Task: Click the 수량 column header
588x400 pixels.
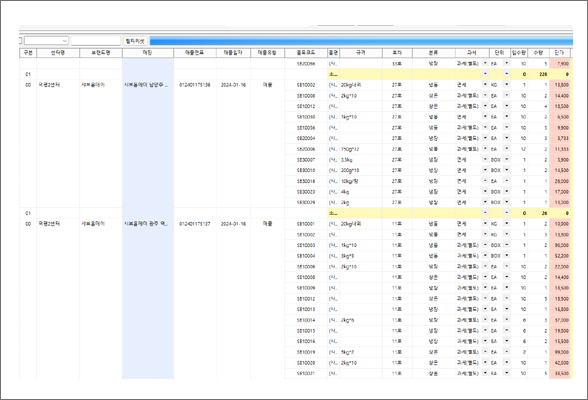Action: pos(538,53)
